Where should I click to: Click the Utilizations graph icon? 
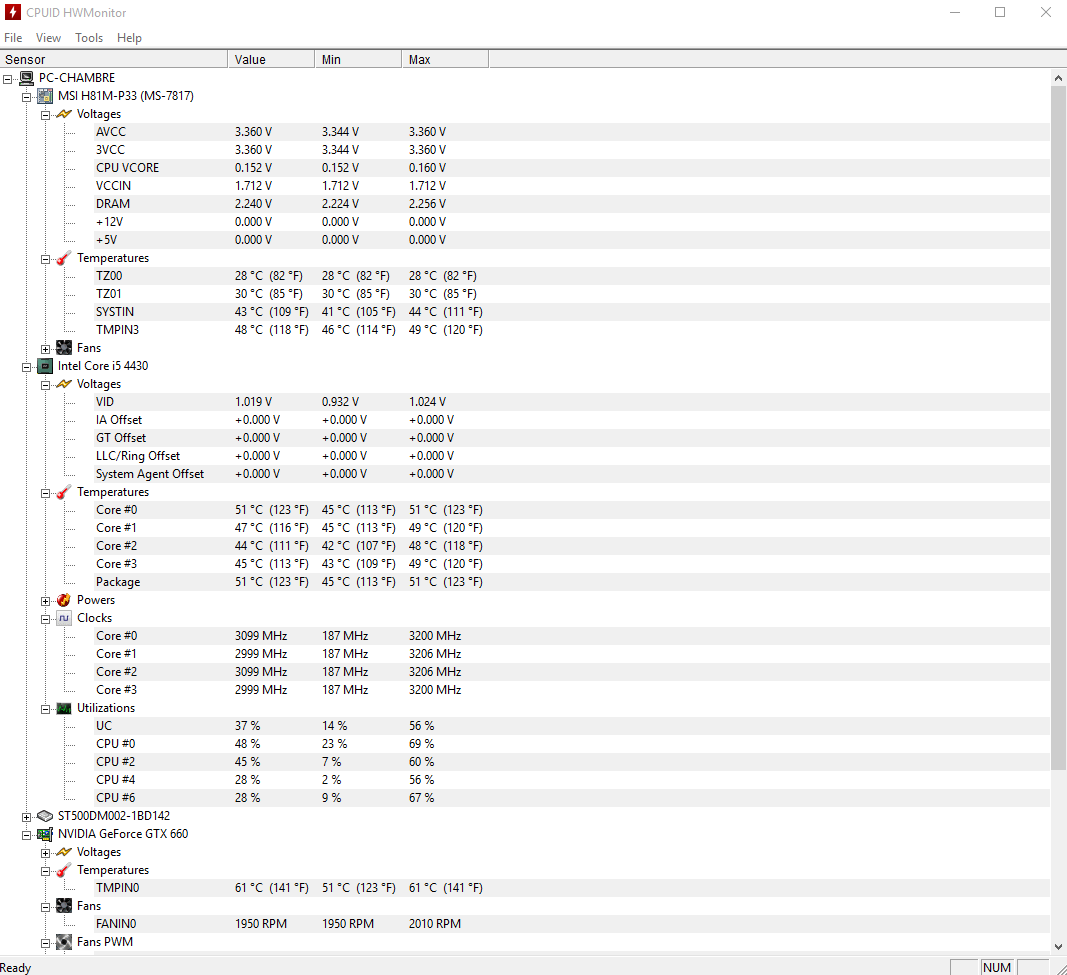[x=64, y=708]
